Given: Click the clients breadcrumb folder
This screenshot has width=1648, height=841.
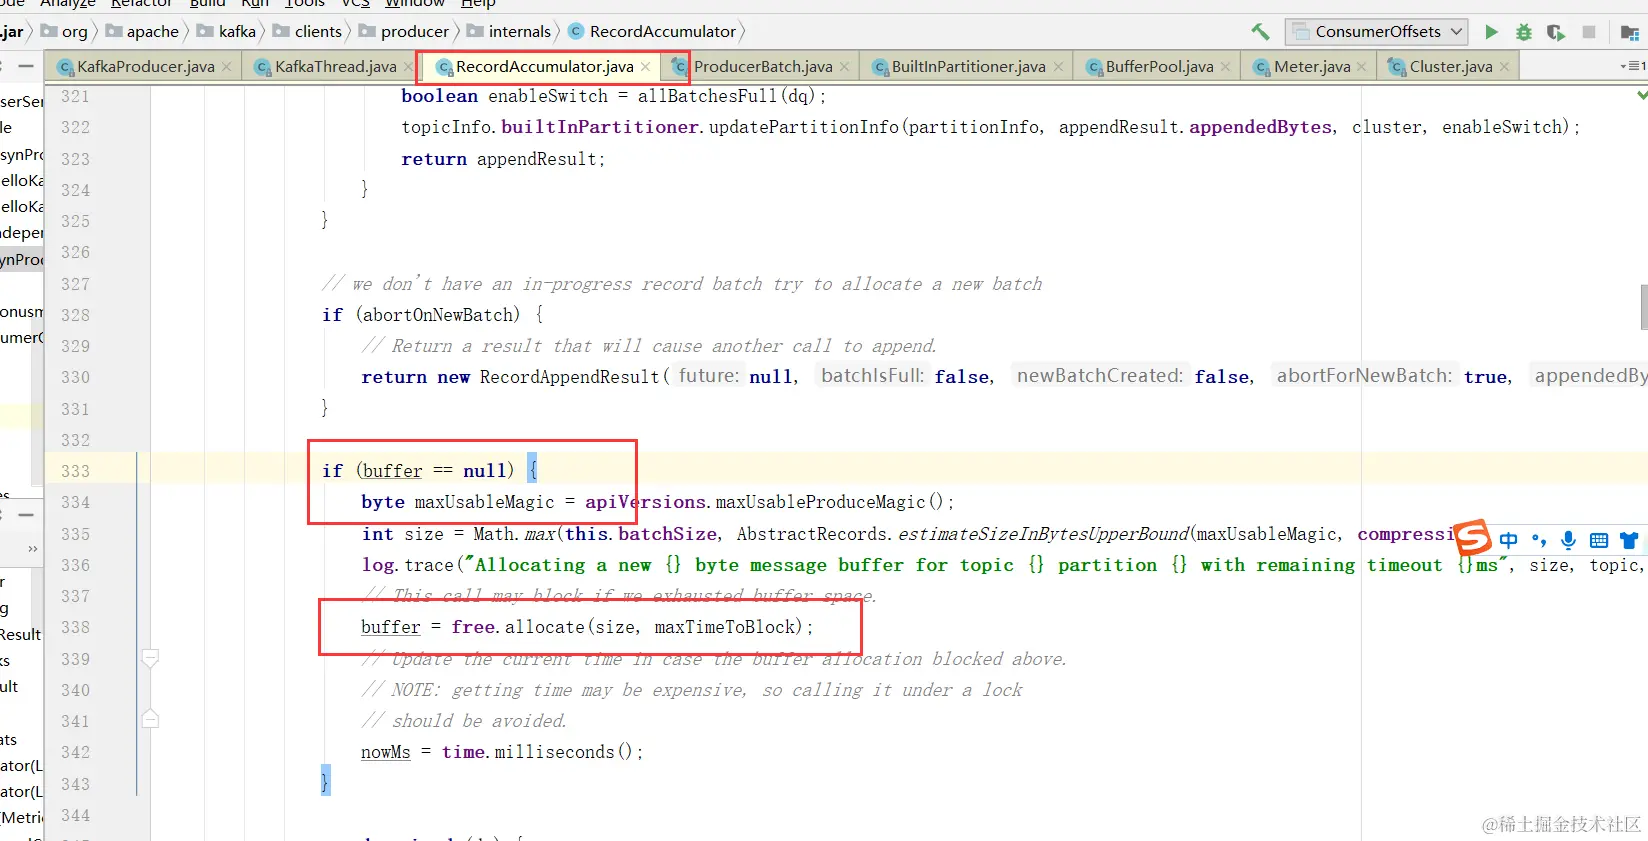Looking at the screenshot, I should click(308, 32).
